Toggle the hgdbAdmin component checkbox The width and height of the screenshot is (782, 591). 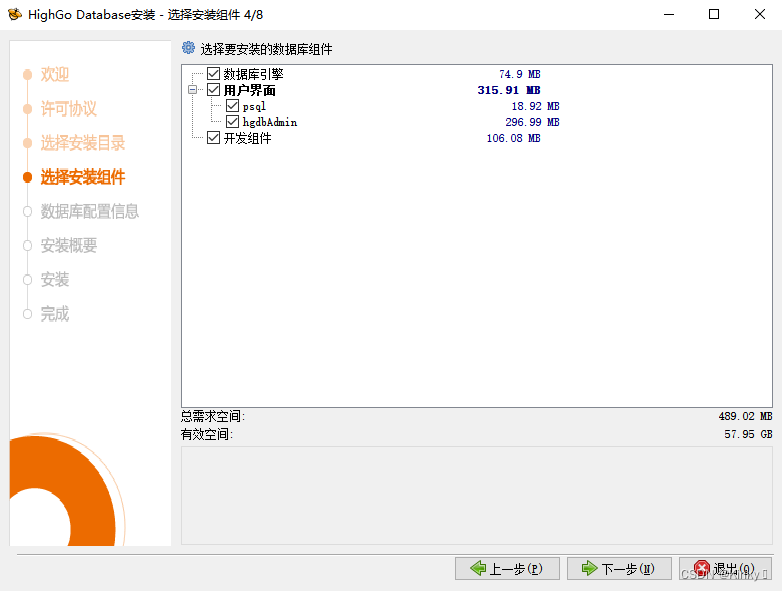point(232,122)
